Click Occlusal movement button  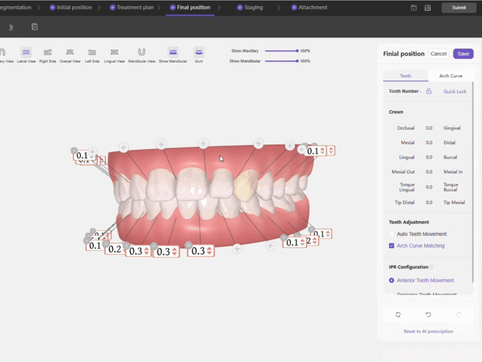point(406,128)
